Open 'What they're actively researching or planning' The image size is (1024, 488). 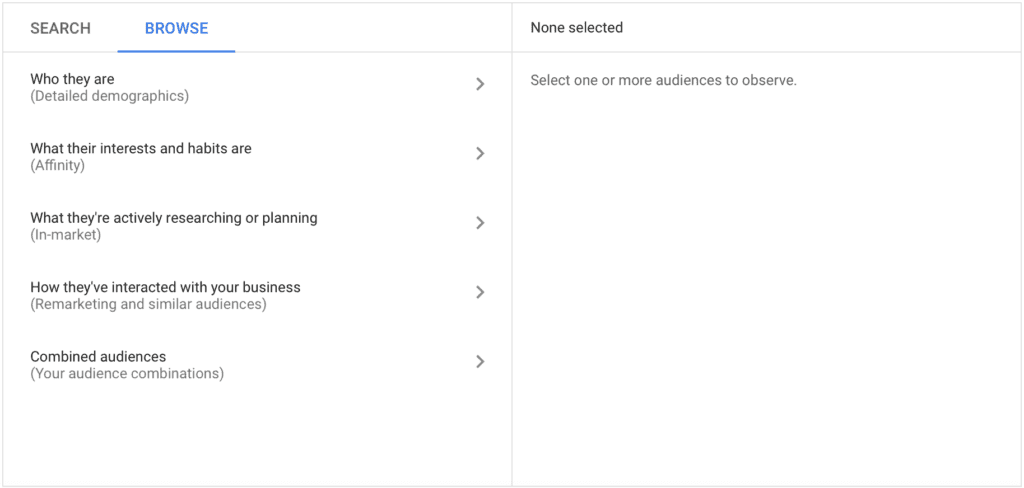coord(174,218)
